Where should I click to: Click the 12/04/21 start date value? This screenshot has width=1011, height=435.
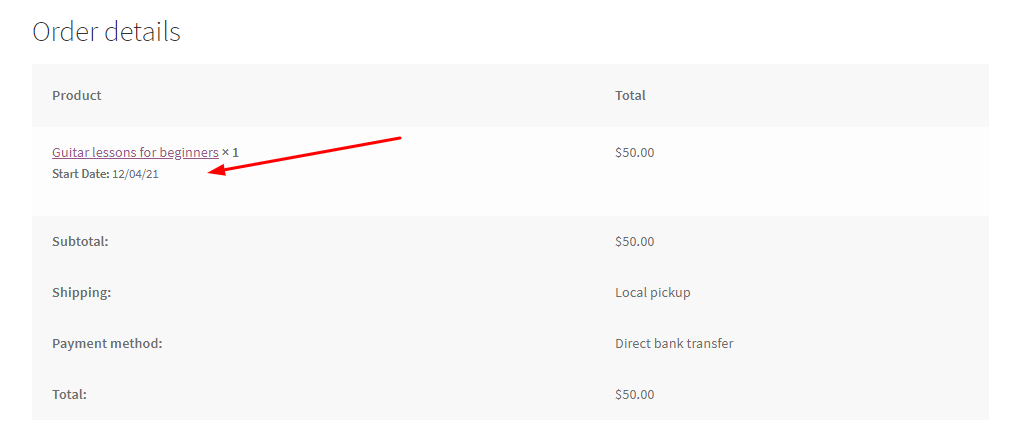[135, 174]
